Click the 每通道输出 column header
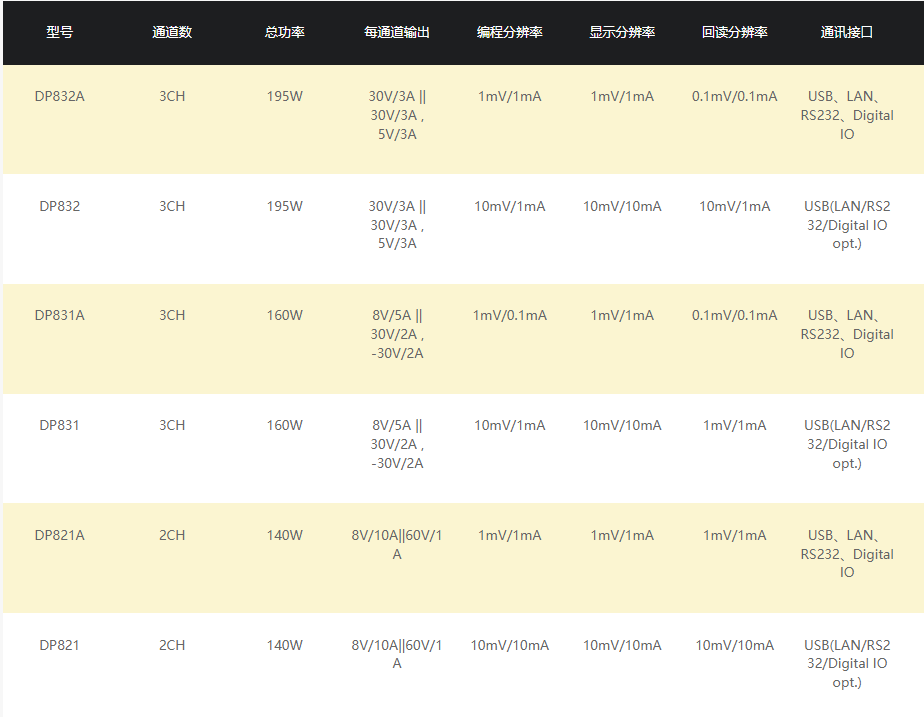 tap(397, 32)
